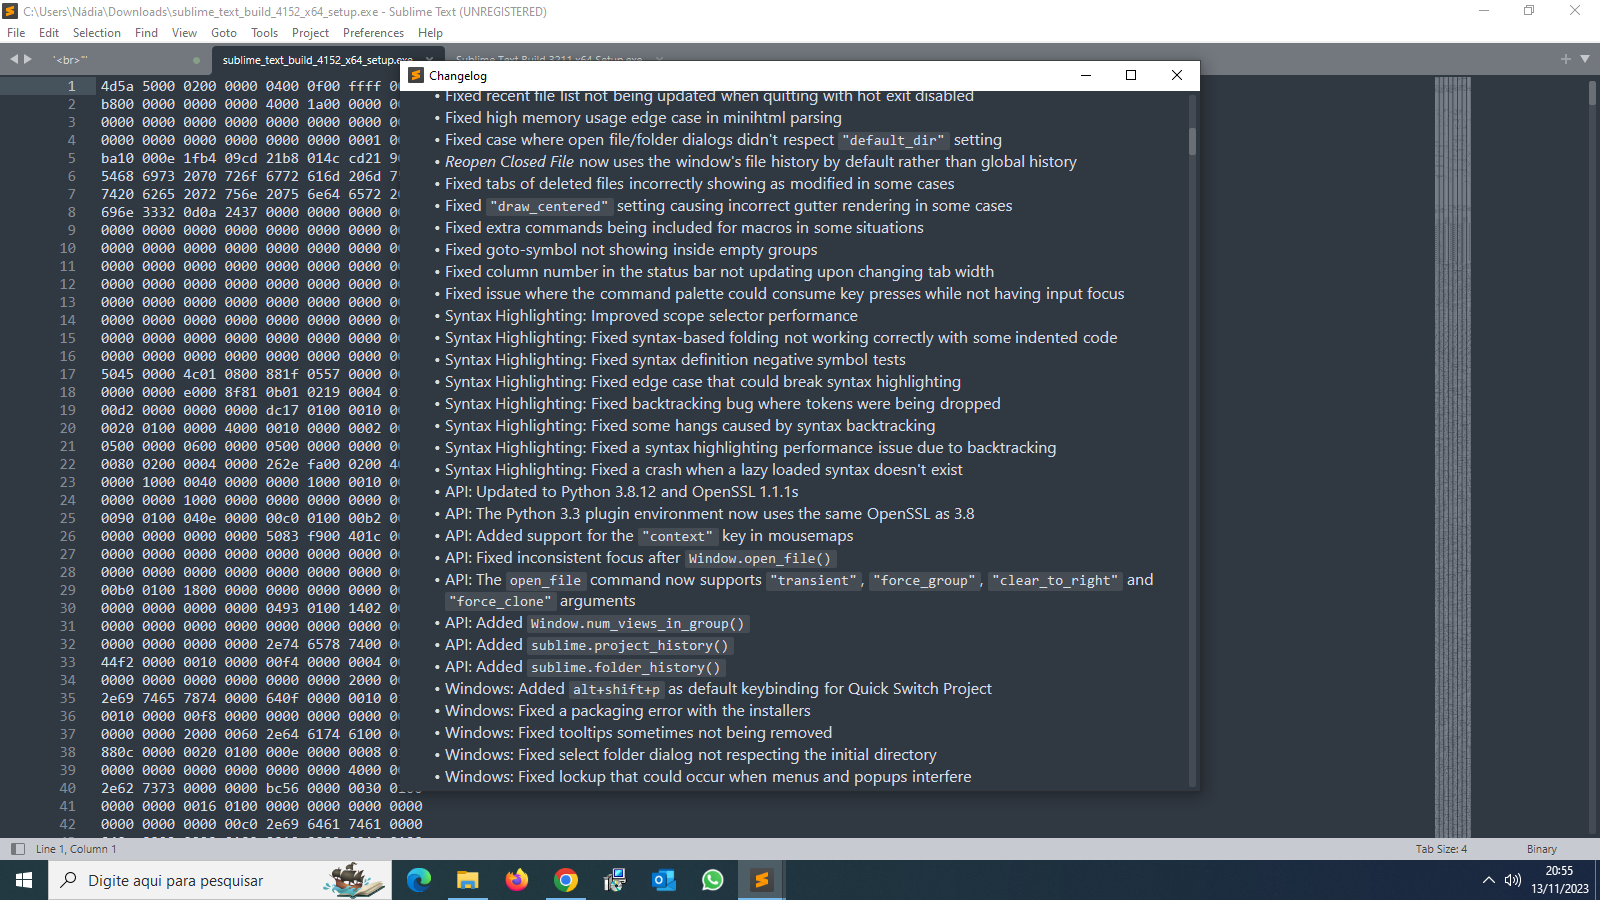The image size is (1600, 900).
Task: Close the Changelog window
Action: (x=1177, y=75)
